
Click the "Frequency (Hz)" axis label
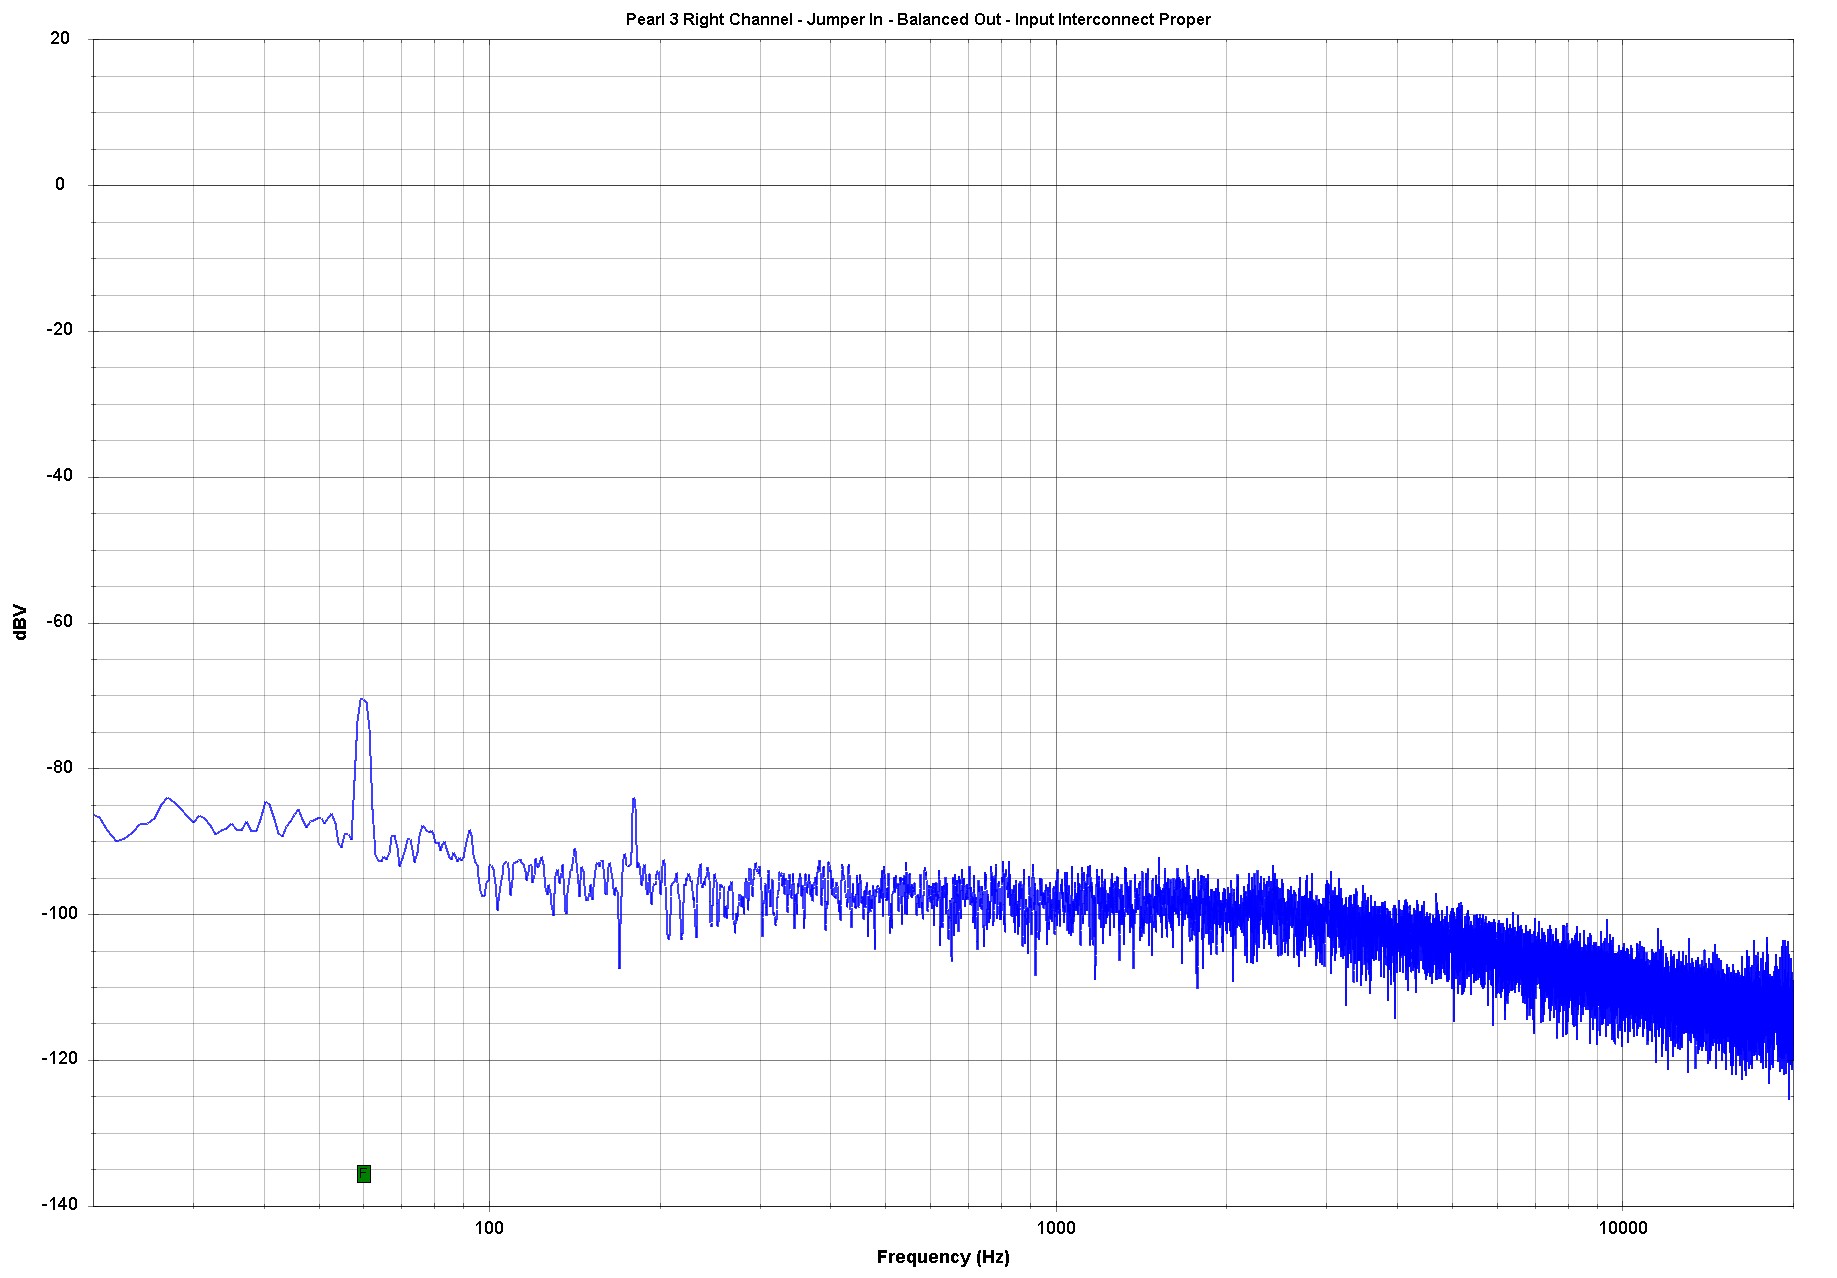943,1257
